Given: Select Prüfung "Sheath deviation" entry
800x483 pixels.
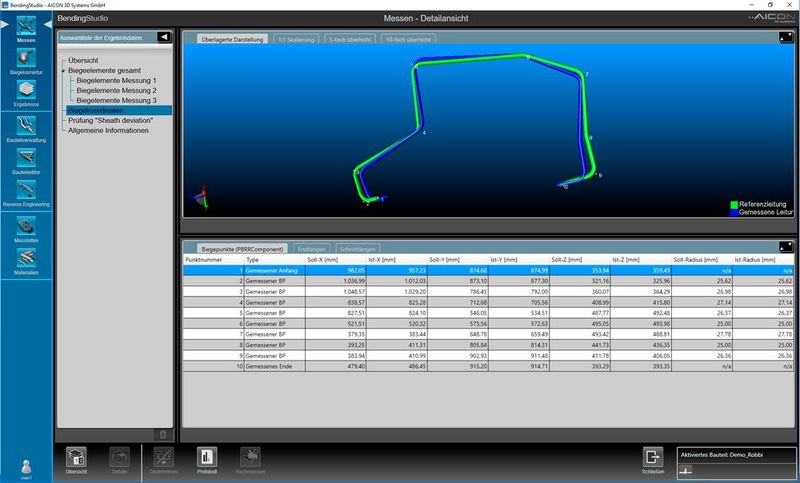Looking at the screenshot, I should (111, 120).
